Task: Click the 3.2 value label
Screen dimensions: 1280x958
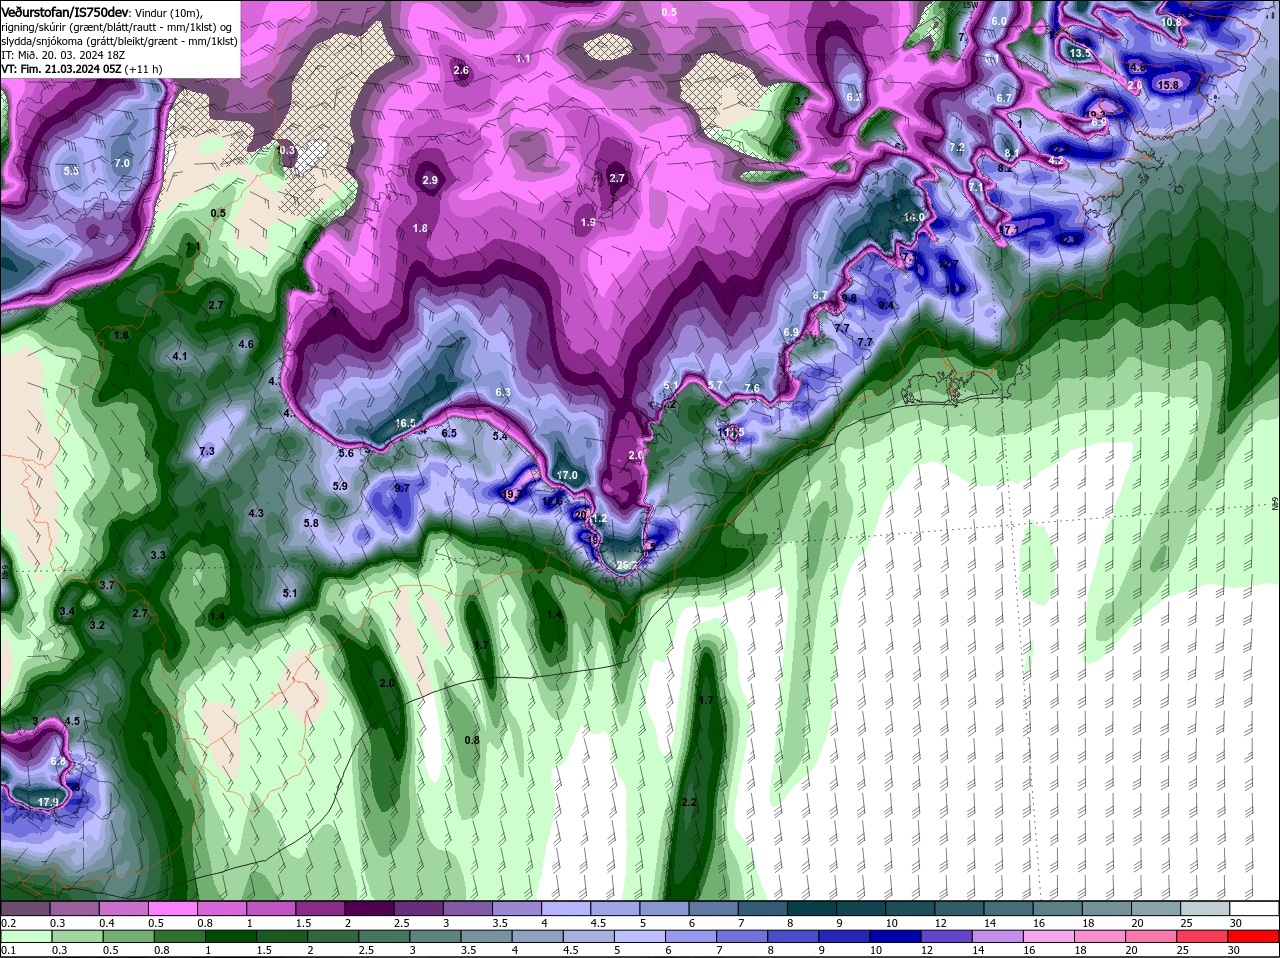Action: coord(97,625)
